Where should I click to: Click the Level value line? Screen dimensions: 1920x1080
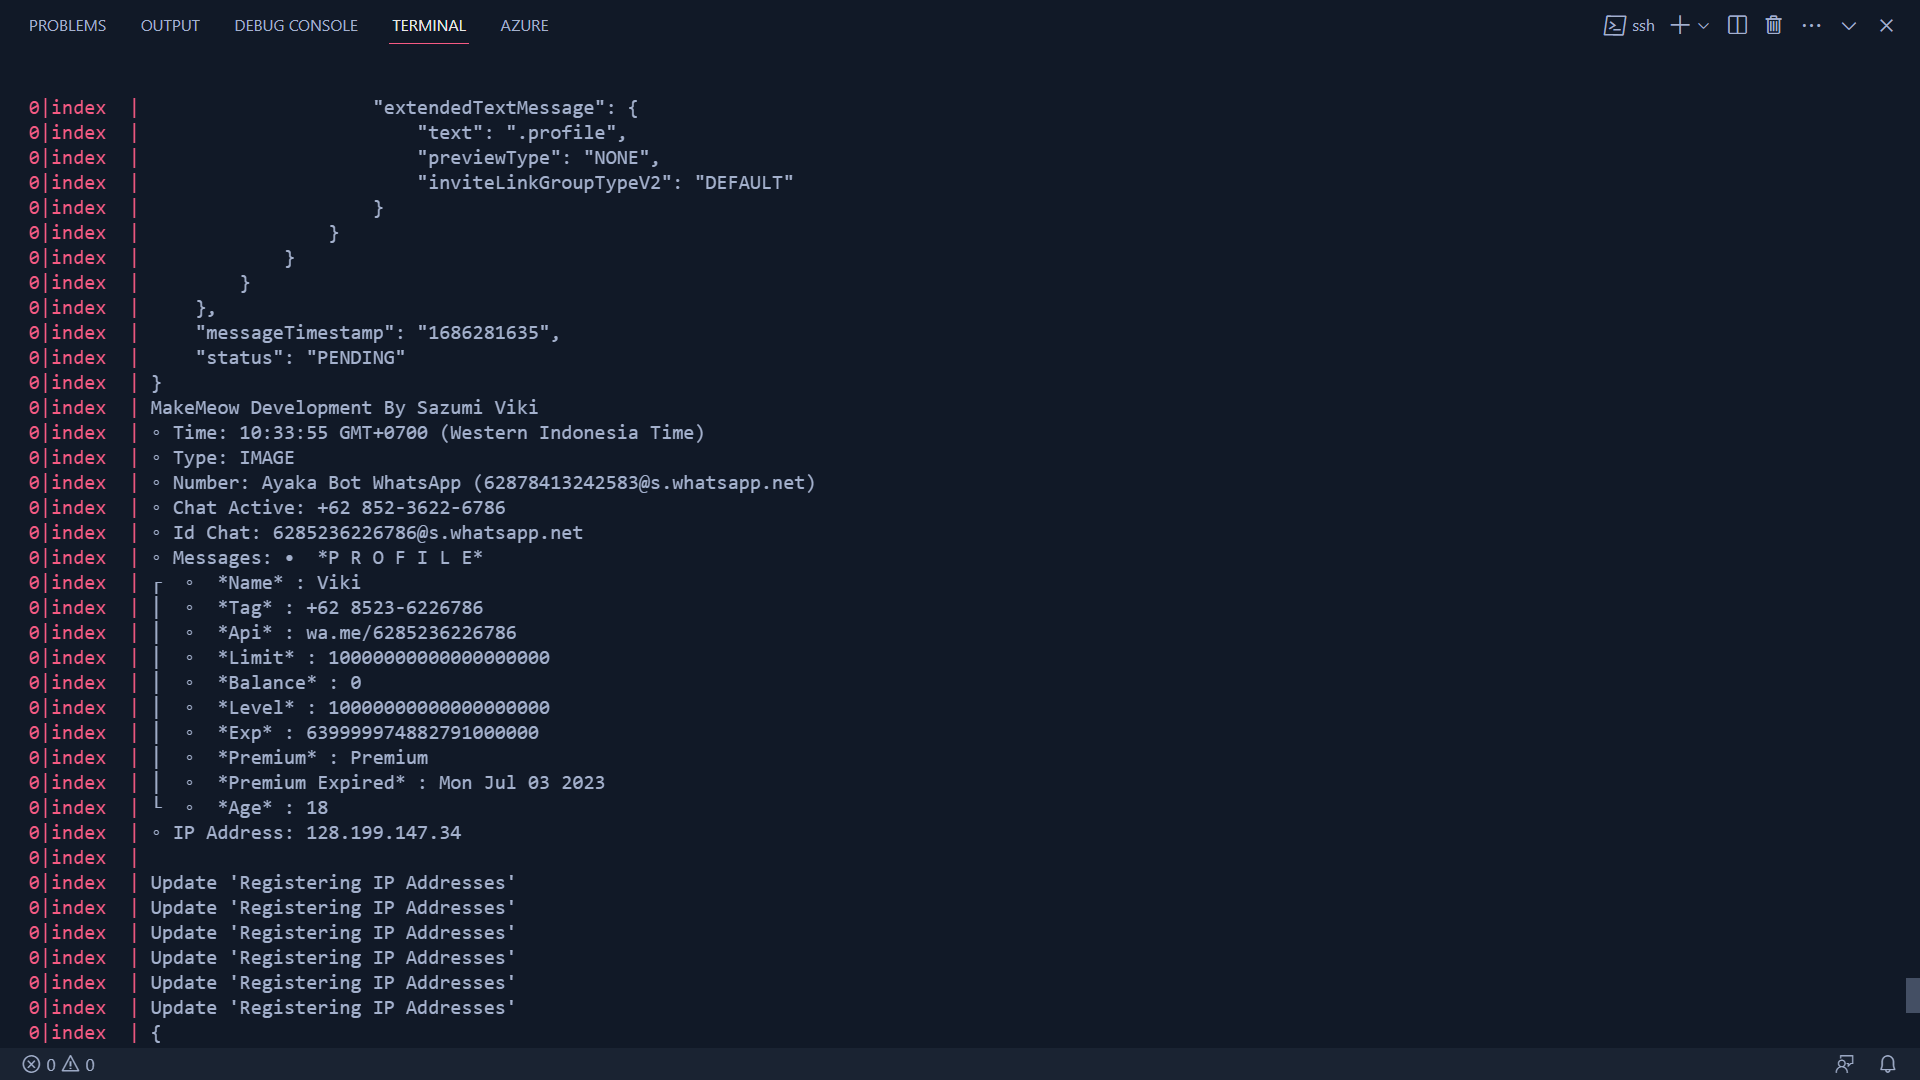(383, 708)
